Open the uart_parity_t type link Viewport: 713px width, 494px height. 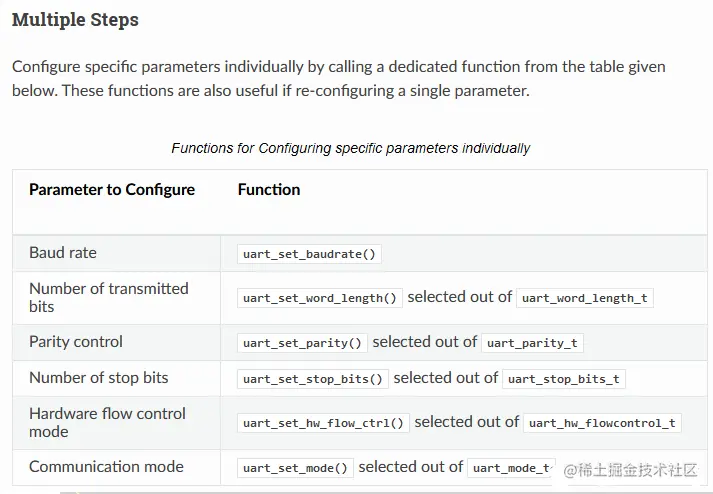click(x=531, y=343)
